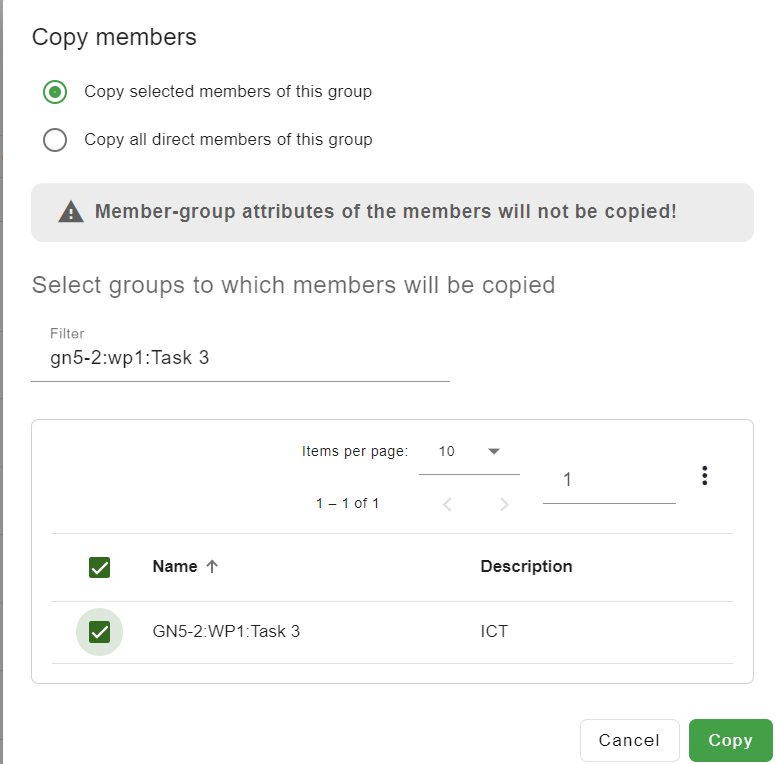Sort by Name column header
This screenshot has height=764, width=777.
coord(175,566)
